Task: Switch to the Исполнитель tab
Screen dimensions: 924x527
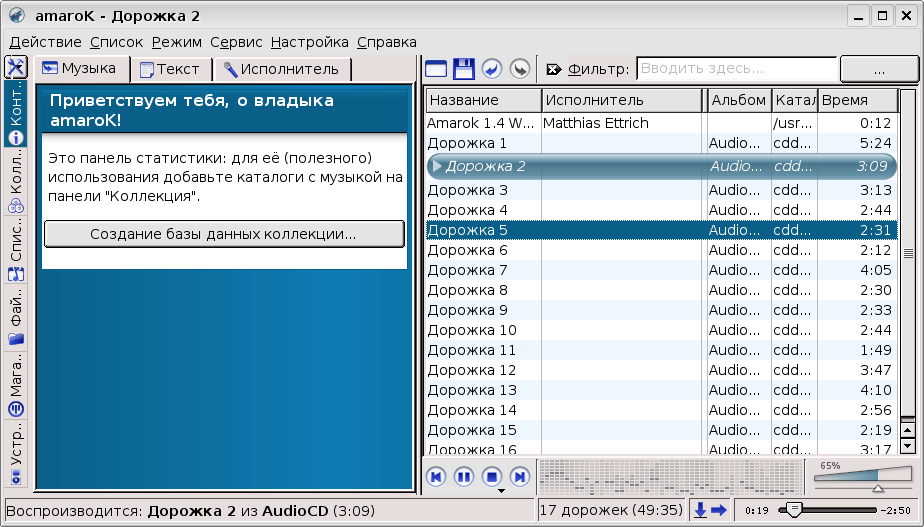Action: pos(282,70)
